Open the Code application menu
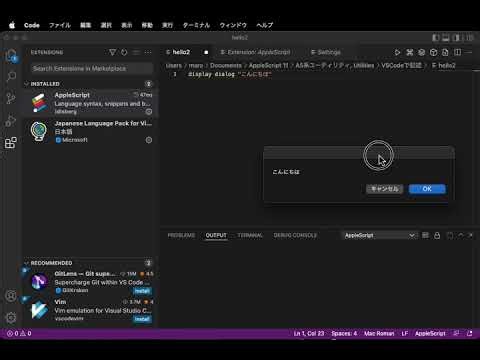Screen dimensions: 480x360 pyautogui.click(x=32, y=25)
